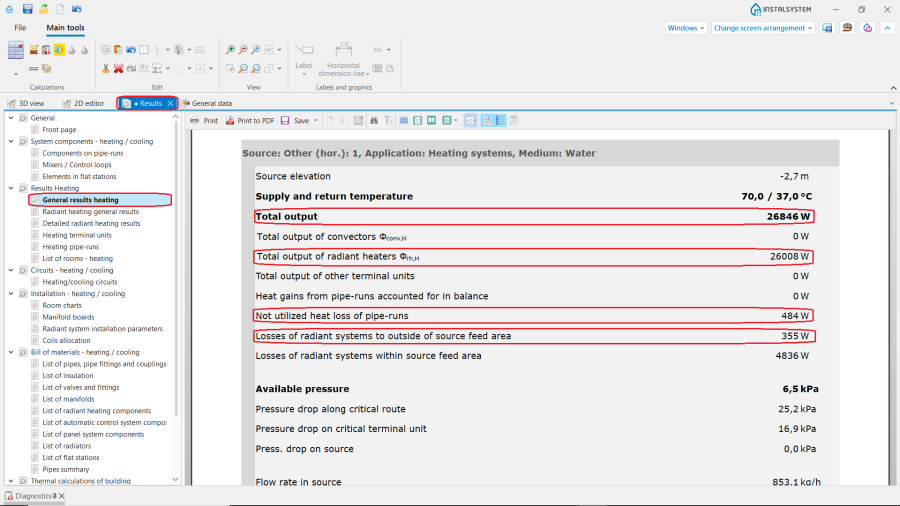Open the Pipes summary report

[66, 469]
